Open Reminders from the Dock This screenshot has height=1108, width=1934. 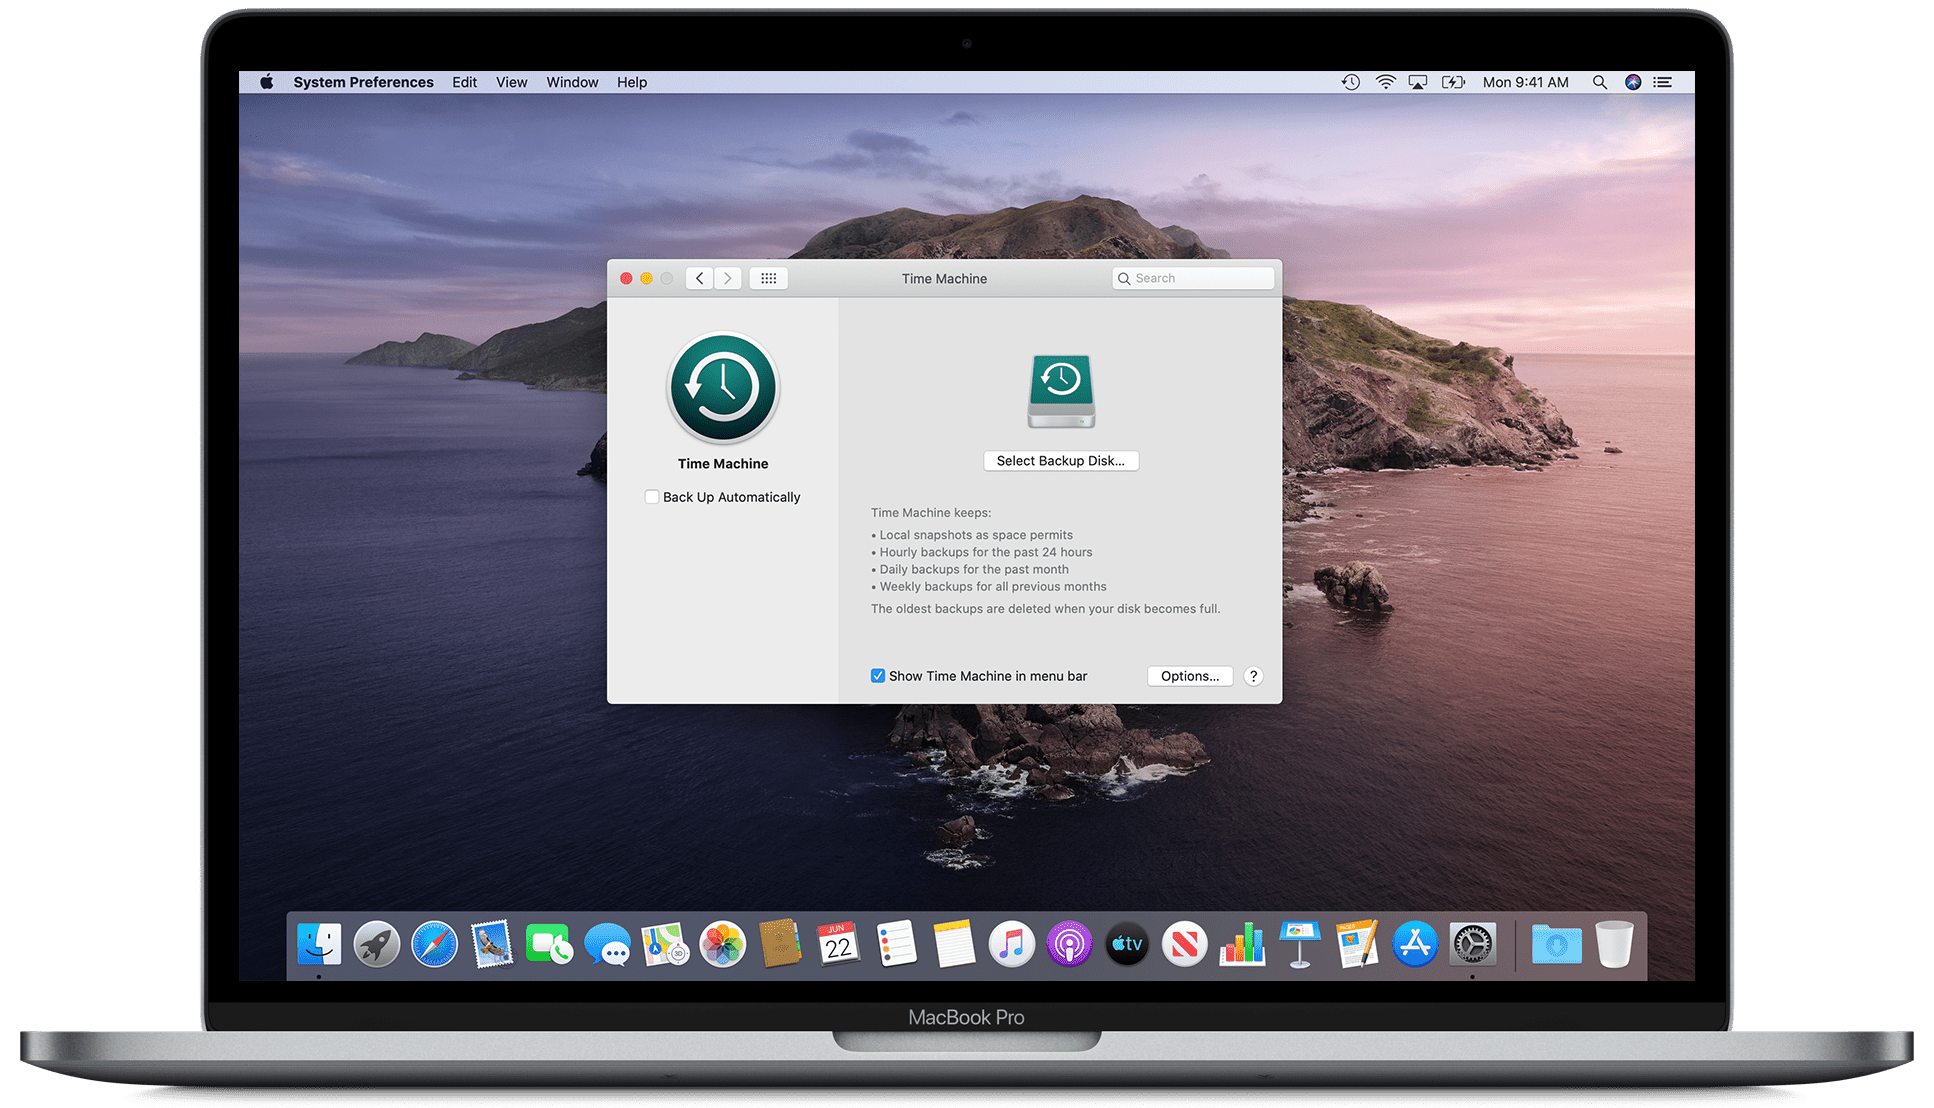pos(896,944)
